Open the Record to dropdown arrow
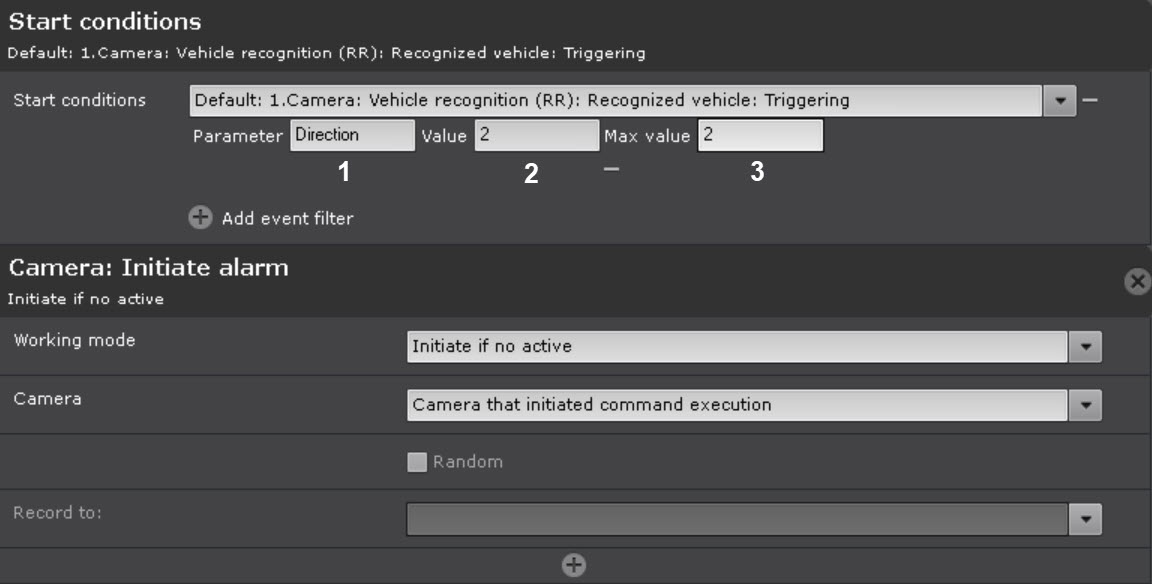Screen dimensions: 1152x584 click(1085, 519)
